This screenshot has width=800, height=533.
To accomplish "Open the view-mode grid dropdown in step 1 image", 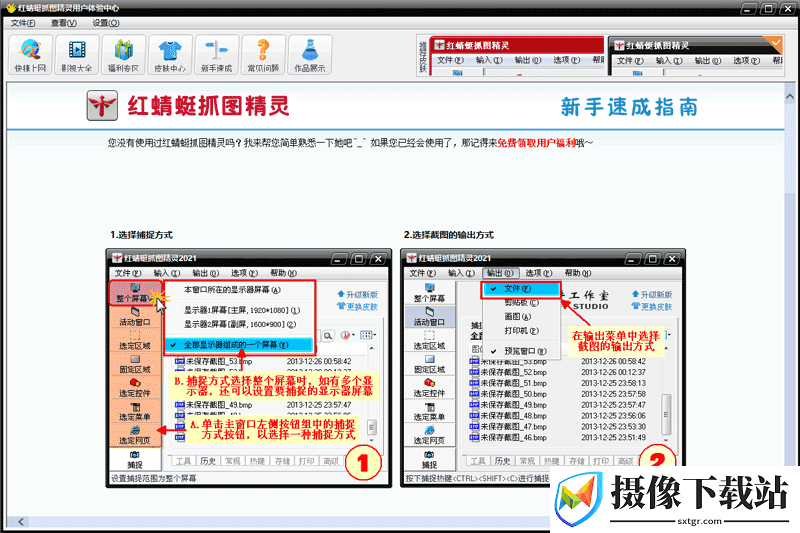I will click(x=368, y=335).
